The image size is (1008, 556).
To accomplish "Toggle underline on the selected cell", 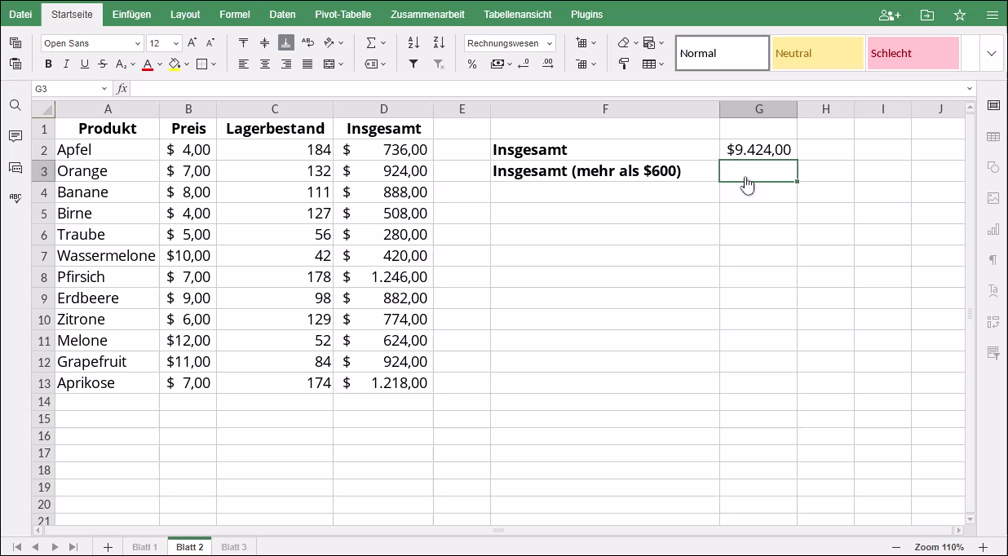I will (84, 64).
